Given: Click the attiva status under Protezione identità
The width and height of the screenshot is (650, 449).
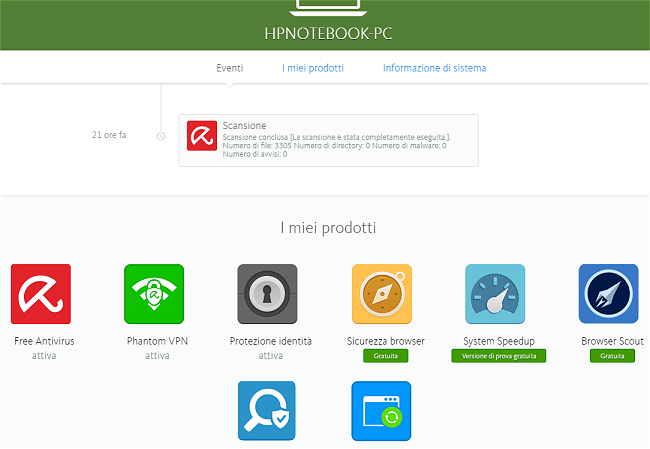Looking at the screenshot, I should (271, 356).
